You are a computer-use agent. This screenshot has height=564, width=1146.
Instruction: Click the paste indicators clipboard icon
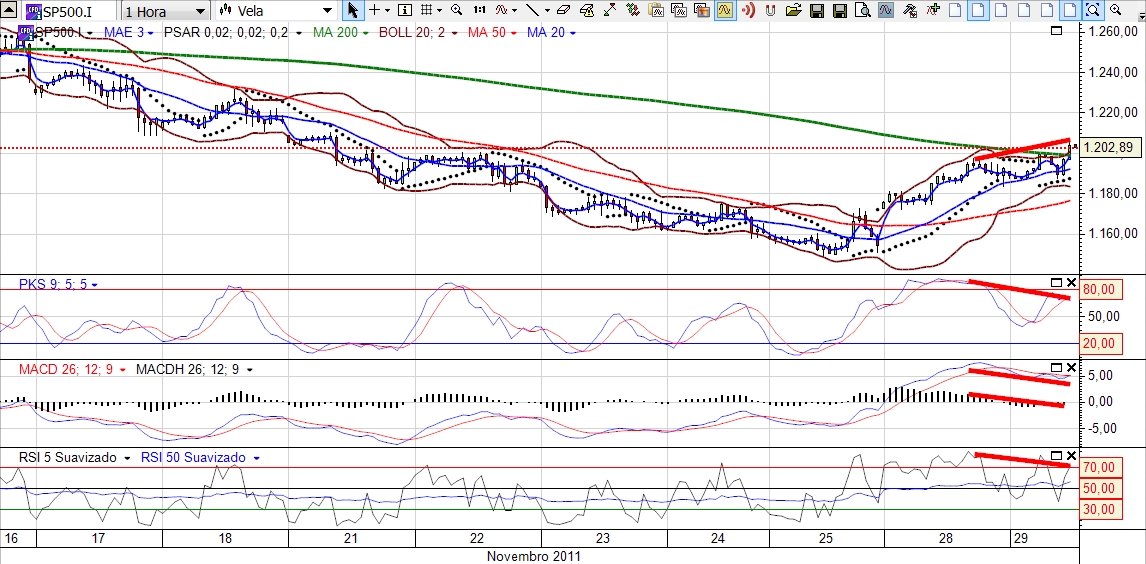pos(656,10)
